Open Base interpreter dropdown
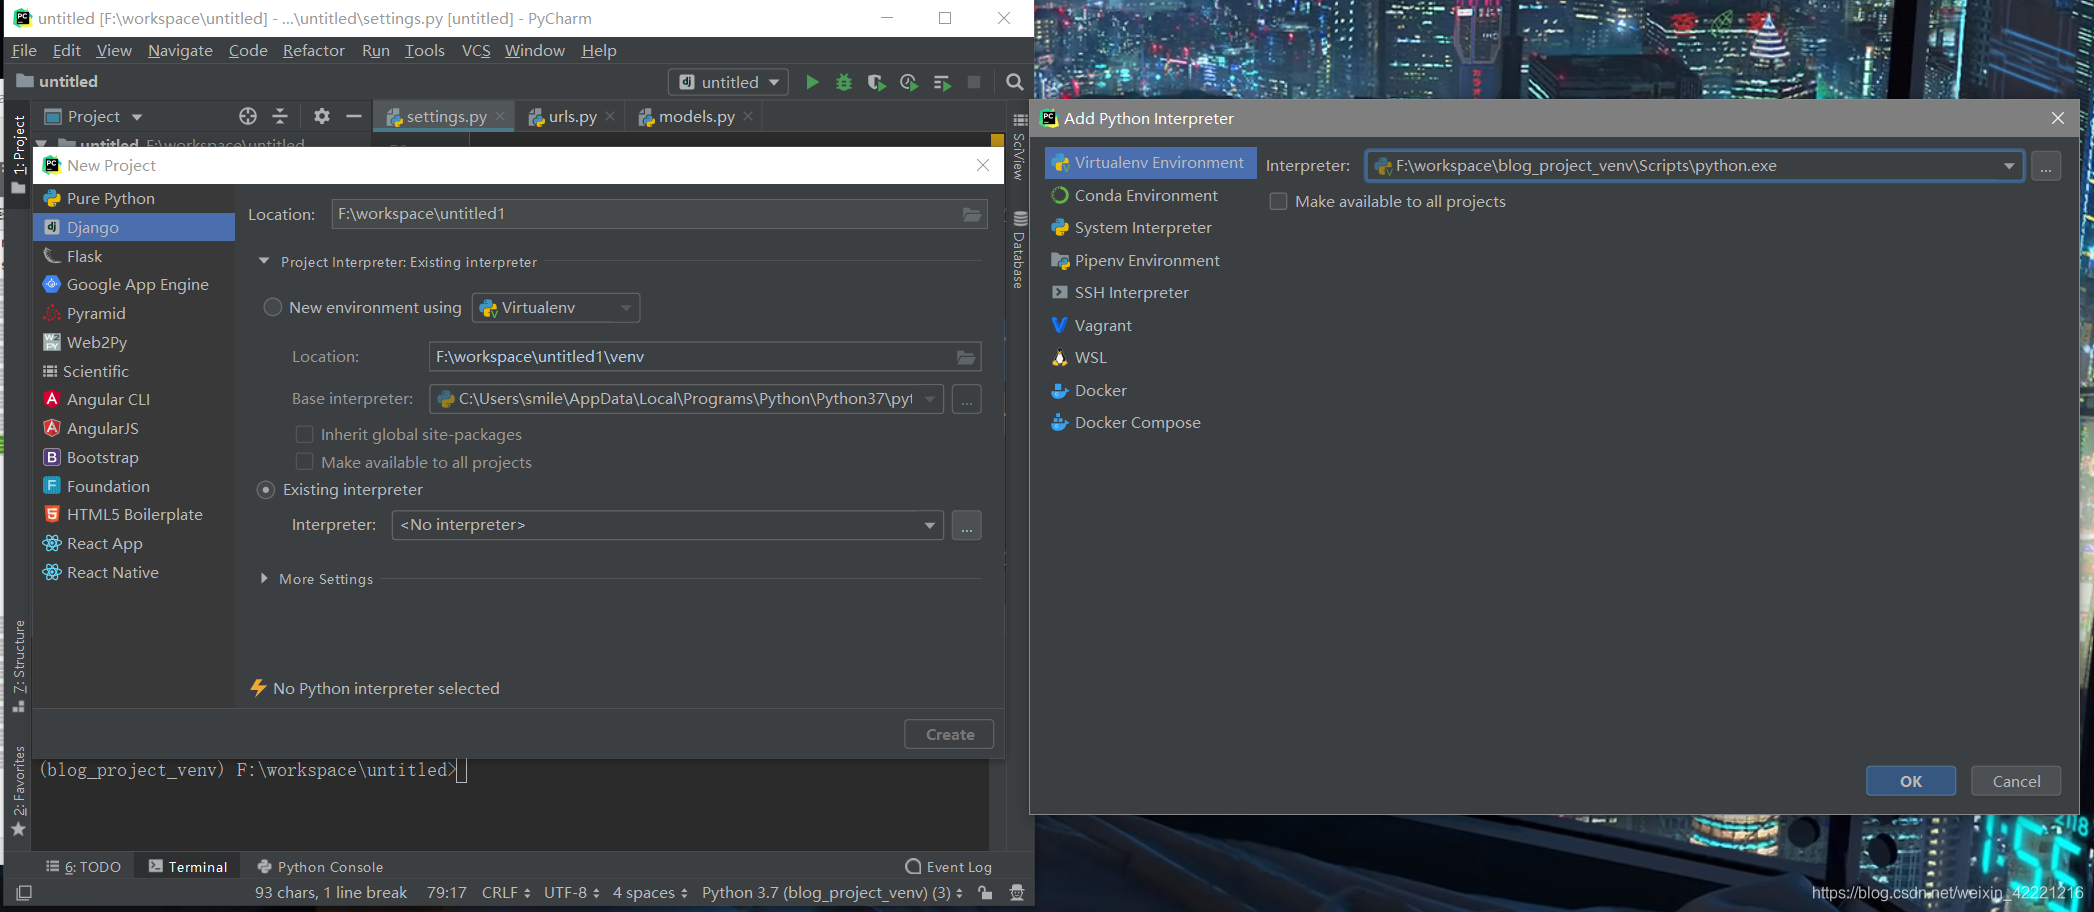This screenshot has height=912, width=2094. coord(930,399)
